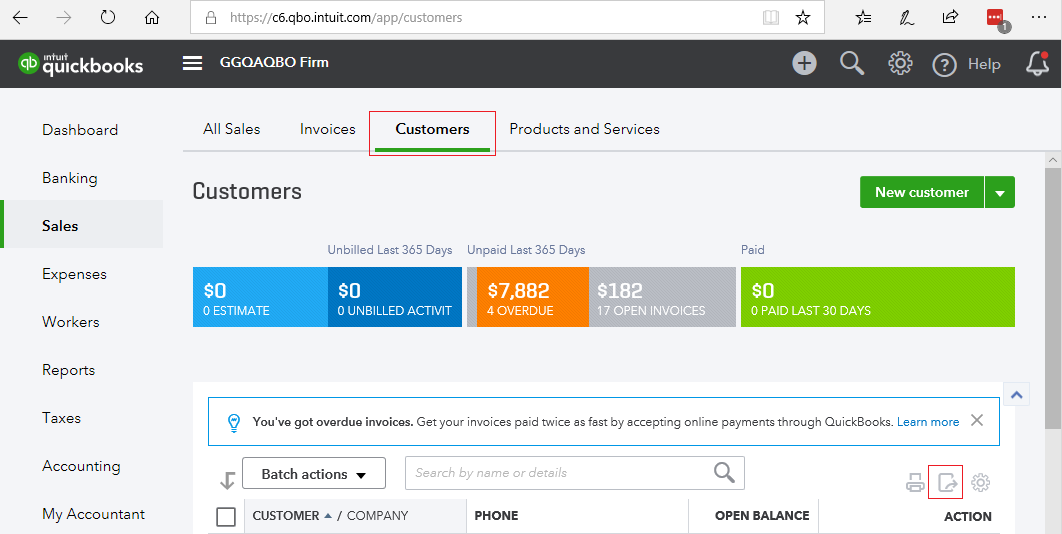
Task: Print the customer list
Action: [915, 483]
